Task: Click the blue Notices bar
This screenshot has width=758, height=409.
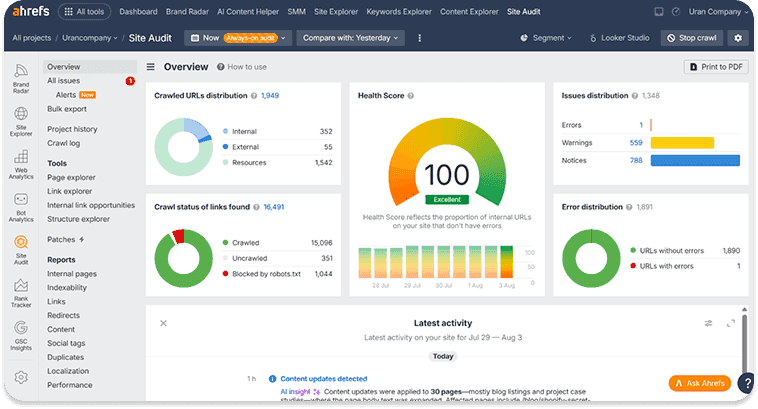Action: coord(695,161)
